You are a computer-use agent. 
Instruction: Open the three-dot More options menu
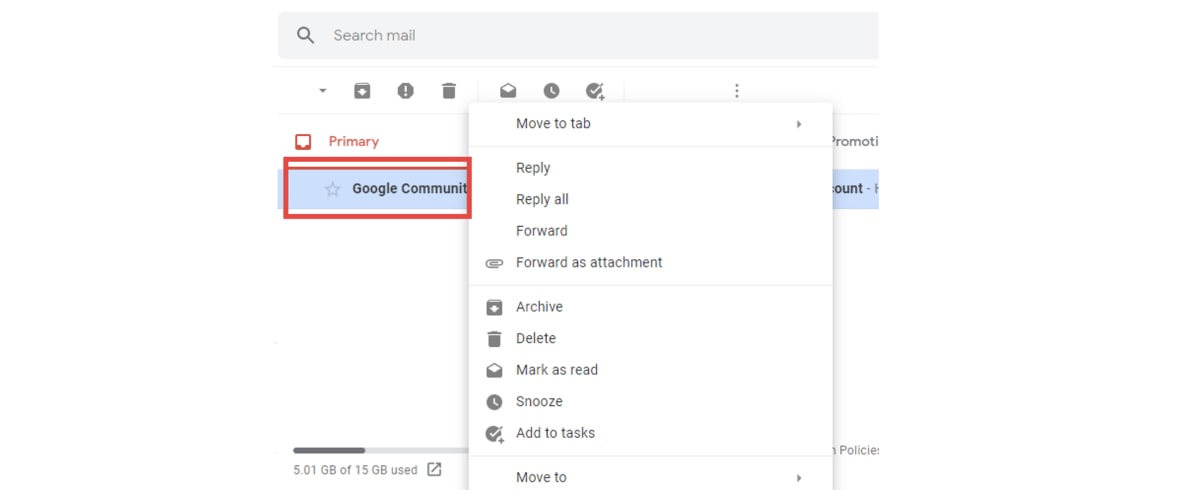737,91
